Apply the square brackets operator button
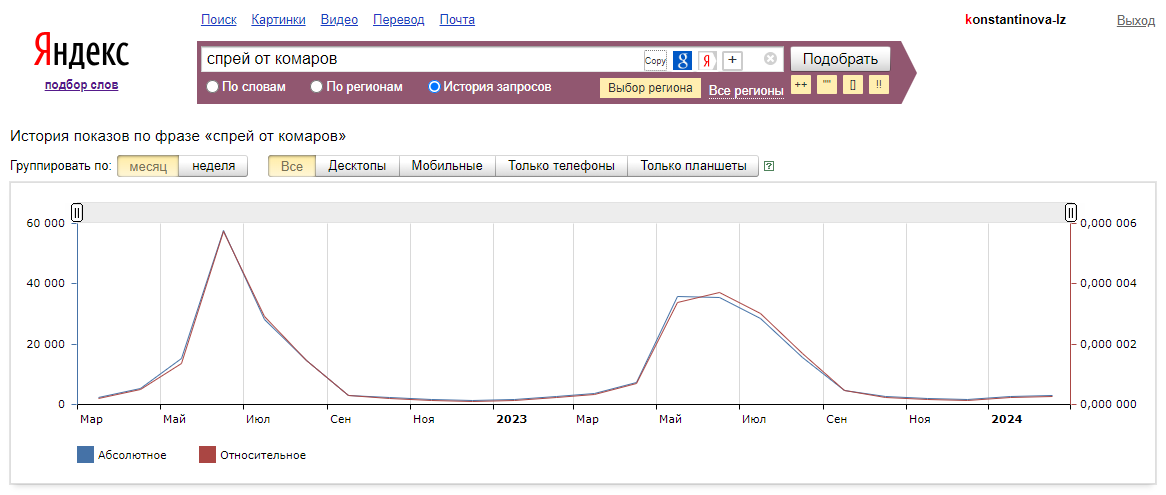Viewport: 1166px width, 495px height. click(853, 85)
